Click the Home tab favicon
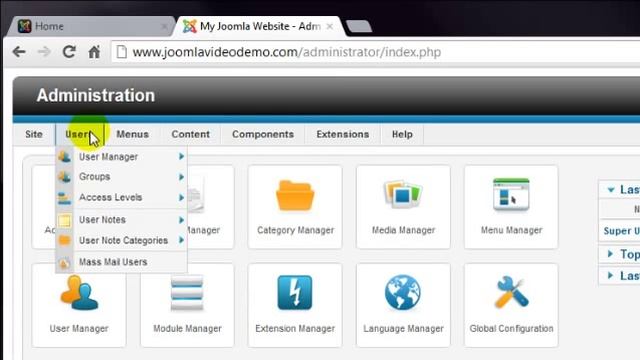Viewport: 640px width, 360px height. point(24,26)
